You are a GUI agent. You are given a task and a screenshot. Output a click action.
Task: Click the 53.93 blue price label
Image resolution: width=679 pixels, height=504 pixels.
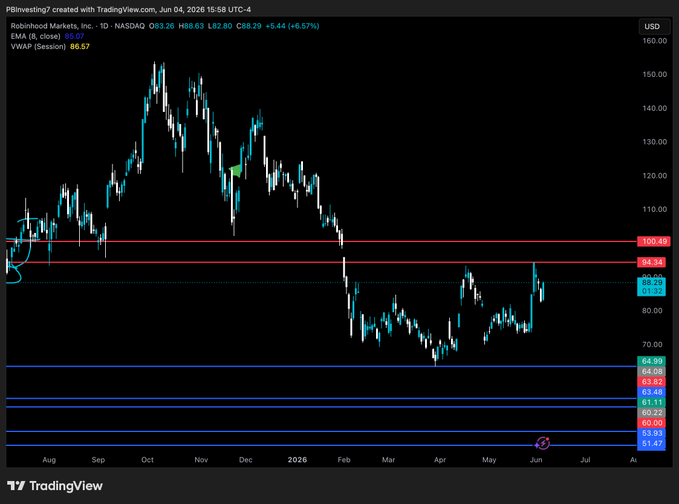[x=652, y=433]
